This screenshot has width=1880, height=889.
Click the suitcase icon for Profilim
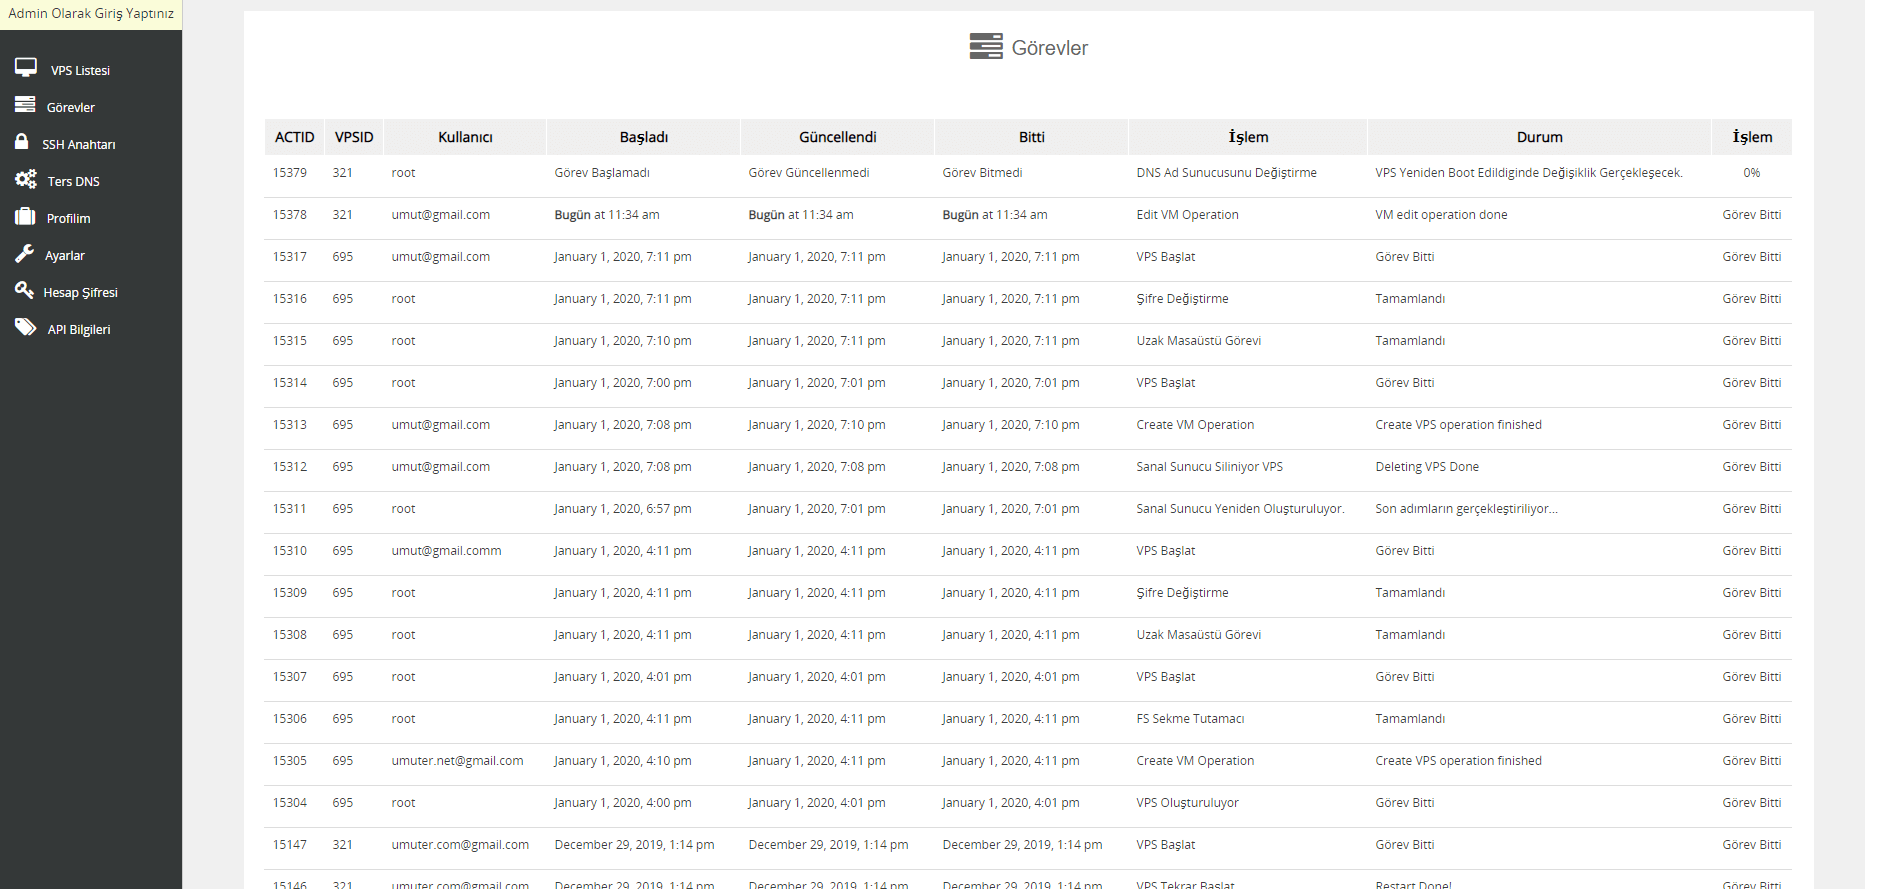[x=25, y=217]
